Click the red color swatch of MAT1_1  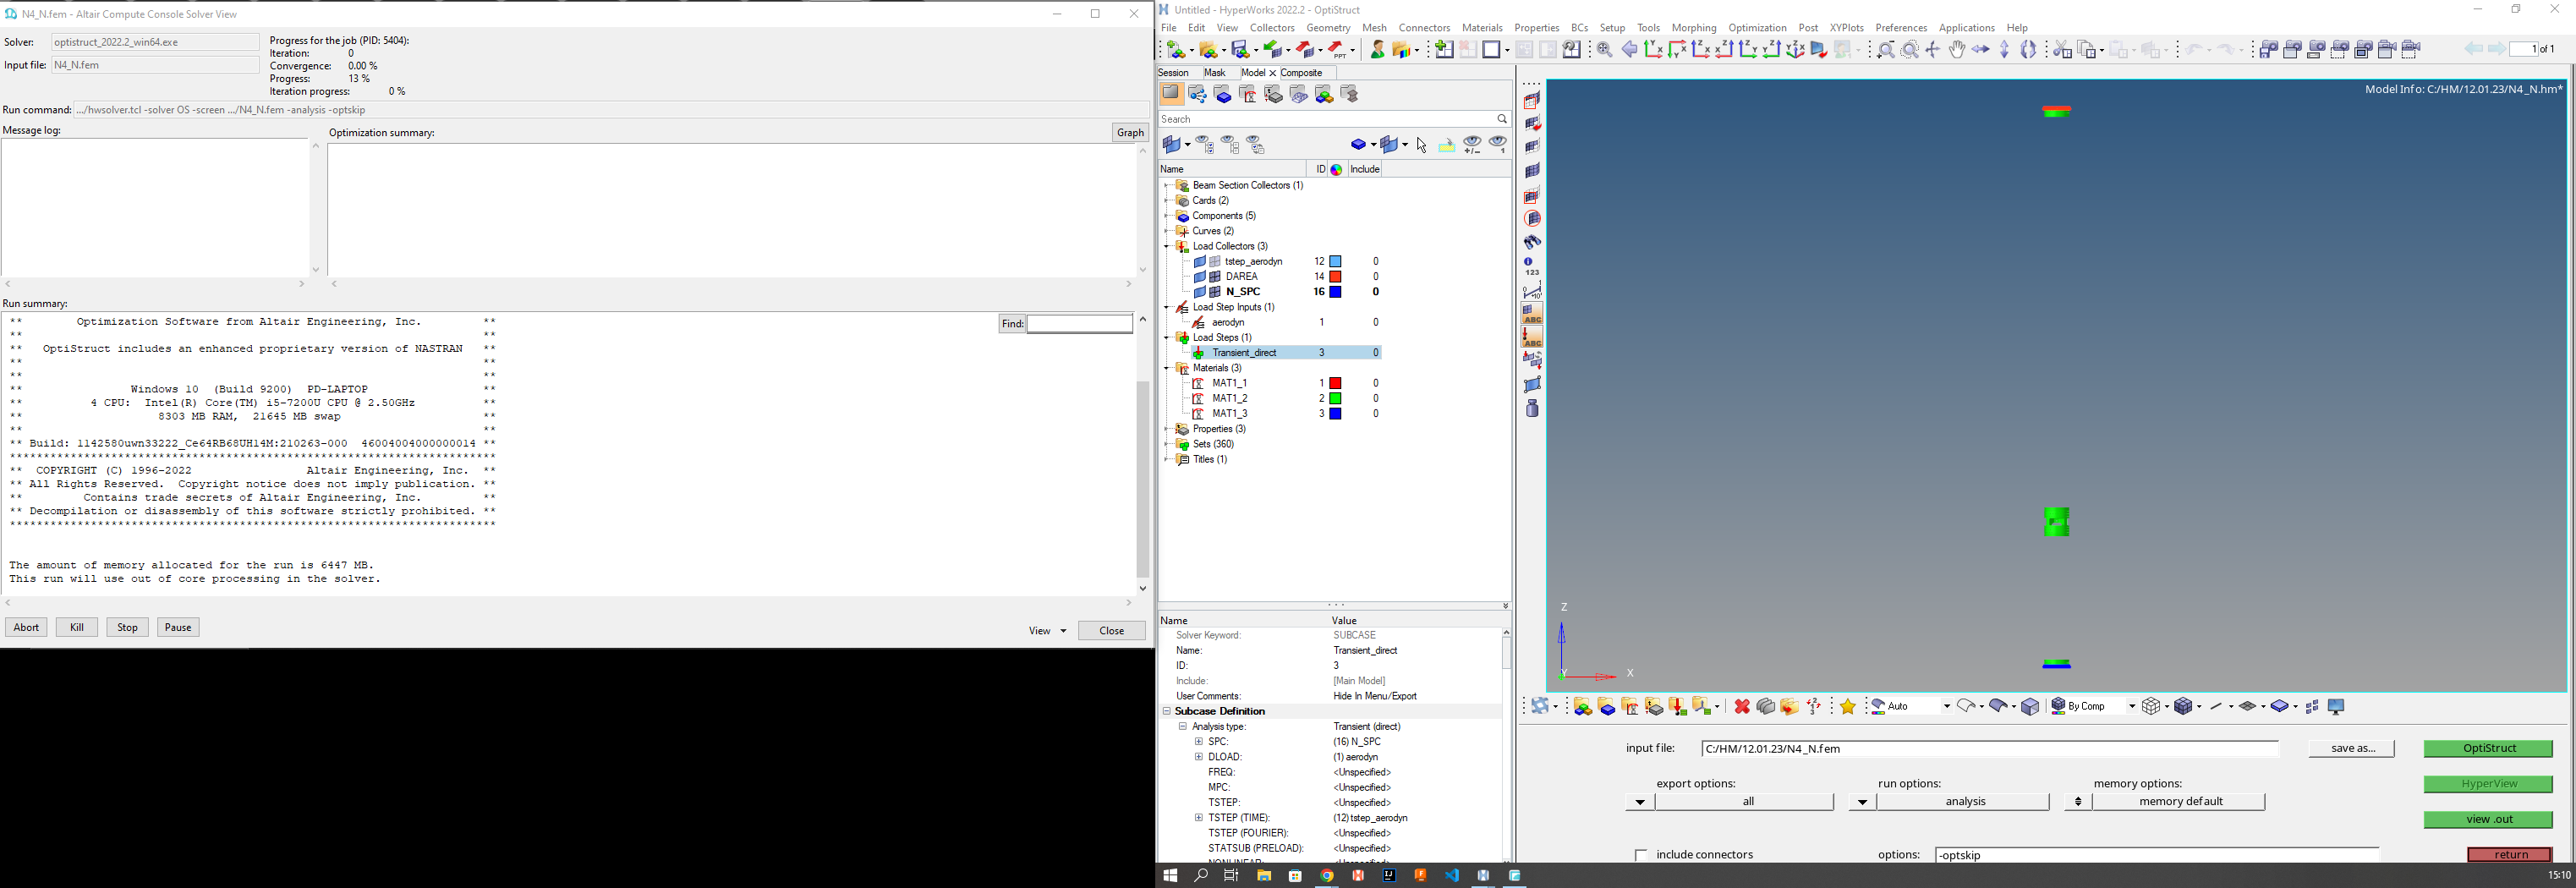coord(1335,384)
